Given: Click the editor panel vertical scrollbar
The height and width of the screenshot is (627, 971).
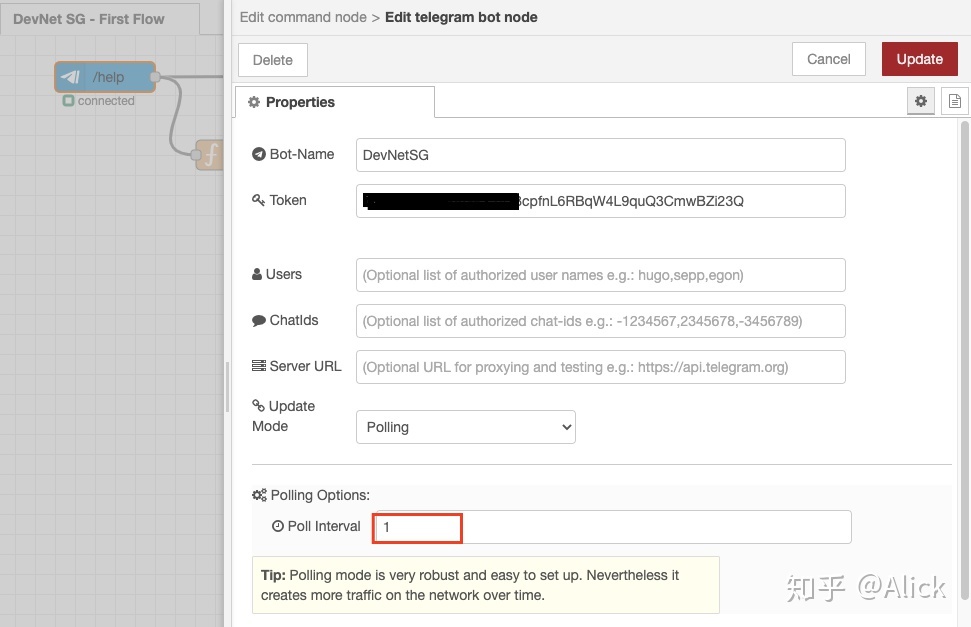Looking at the screenshot, I should (x=964, y=361).
